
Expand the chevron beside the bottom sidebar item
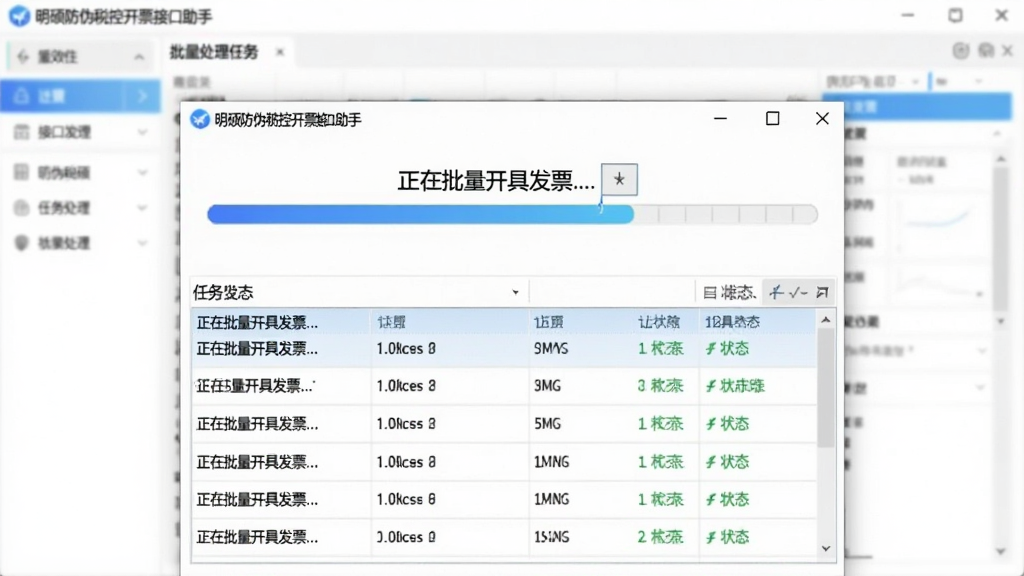click(142, 243)
